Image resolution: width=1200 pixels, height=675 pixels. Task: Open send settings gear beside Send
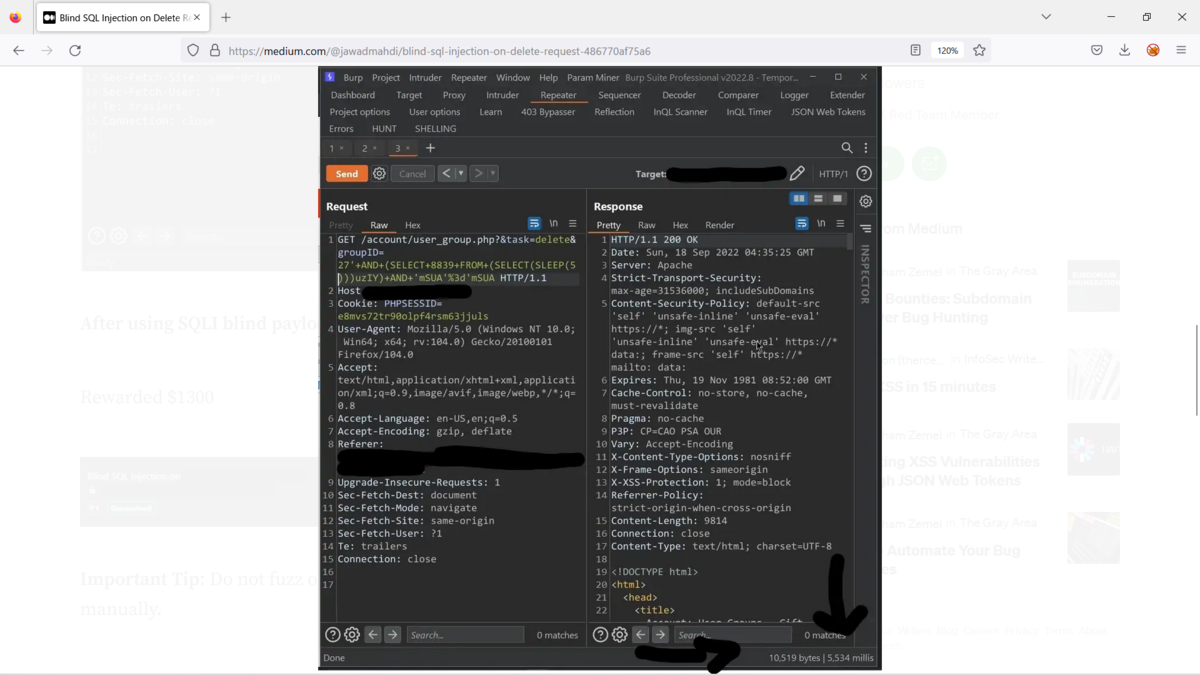click(x=379, y=173)
